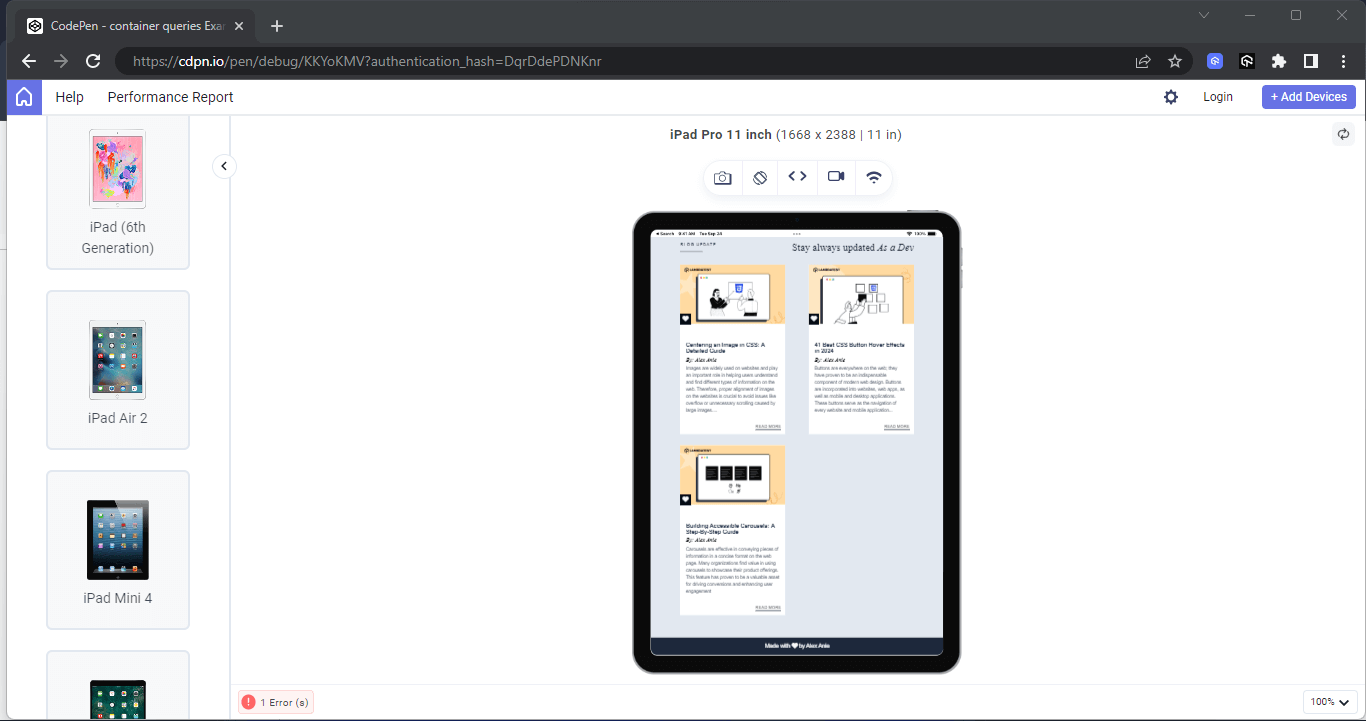
Task: Start a video recording of the device
Action: 835,177
